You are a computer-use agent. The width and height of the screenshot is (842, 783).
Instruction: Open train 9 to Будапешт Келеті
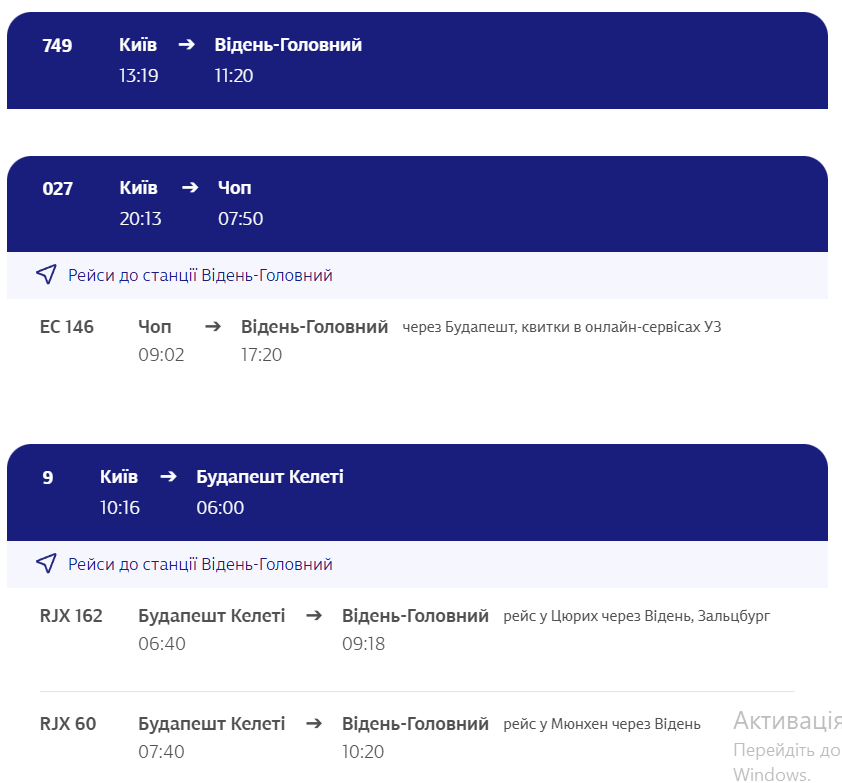tap(48, 477)
